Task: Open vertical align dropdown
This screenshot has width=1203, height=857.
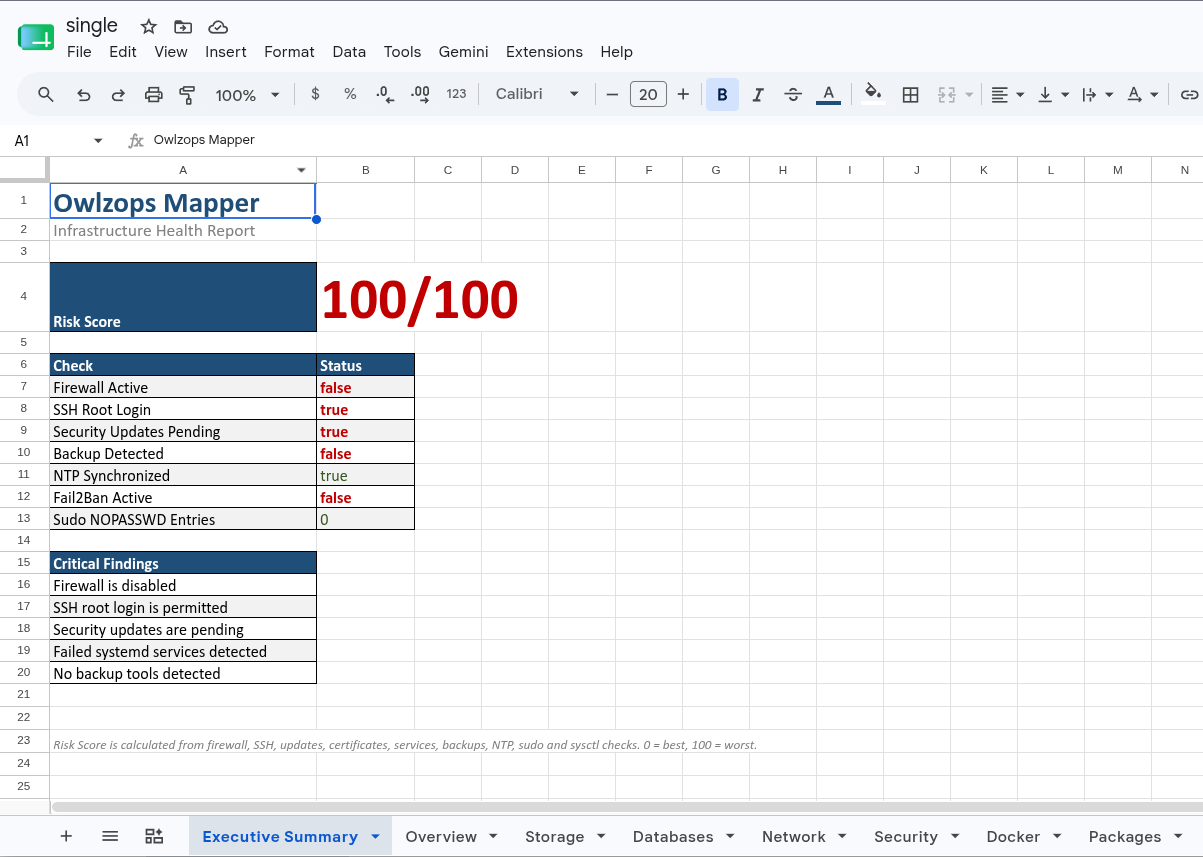Action: coord(1053,94)
